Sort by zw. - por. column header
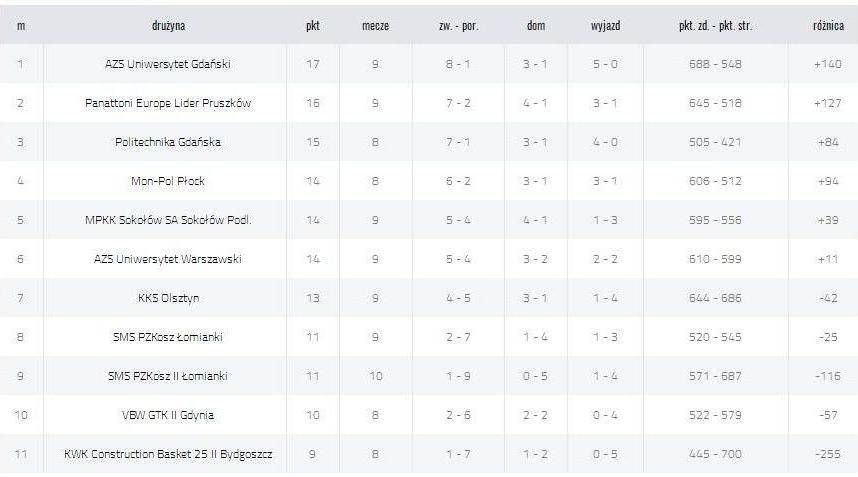The width and height of the screenshot is (858, 477). coord(459,25)
